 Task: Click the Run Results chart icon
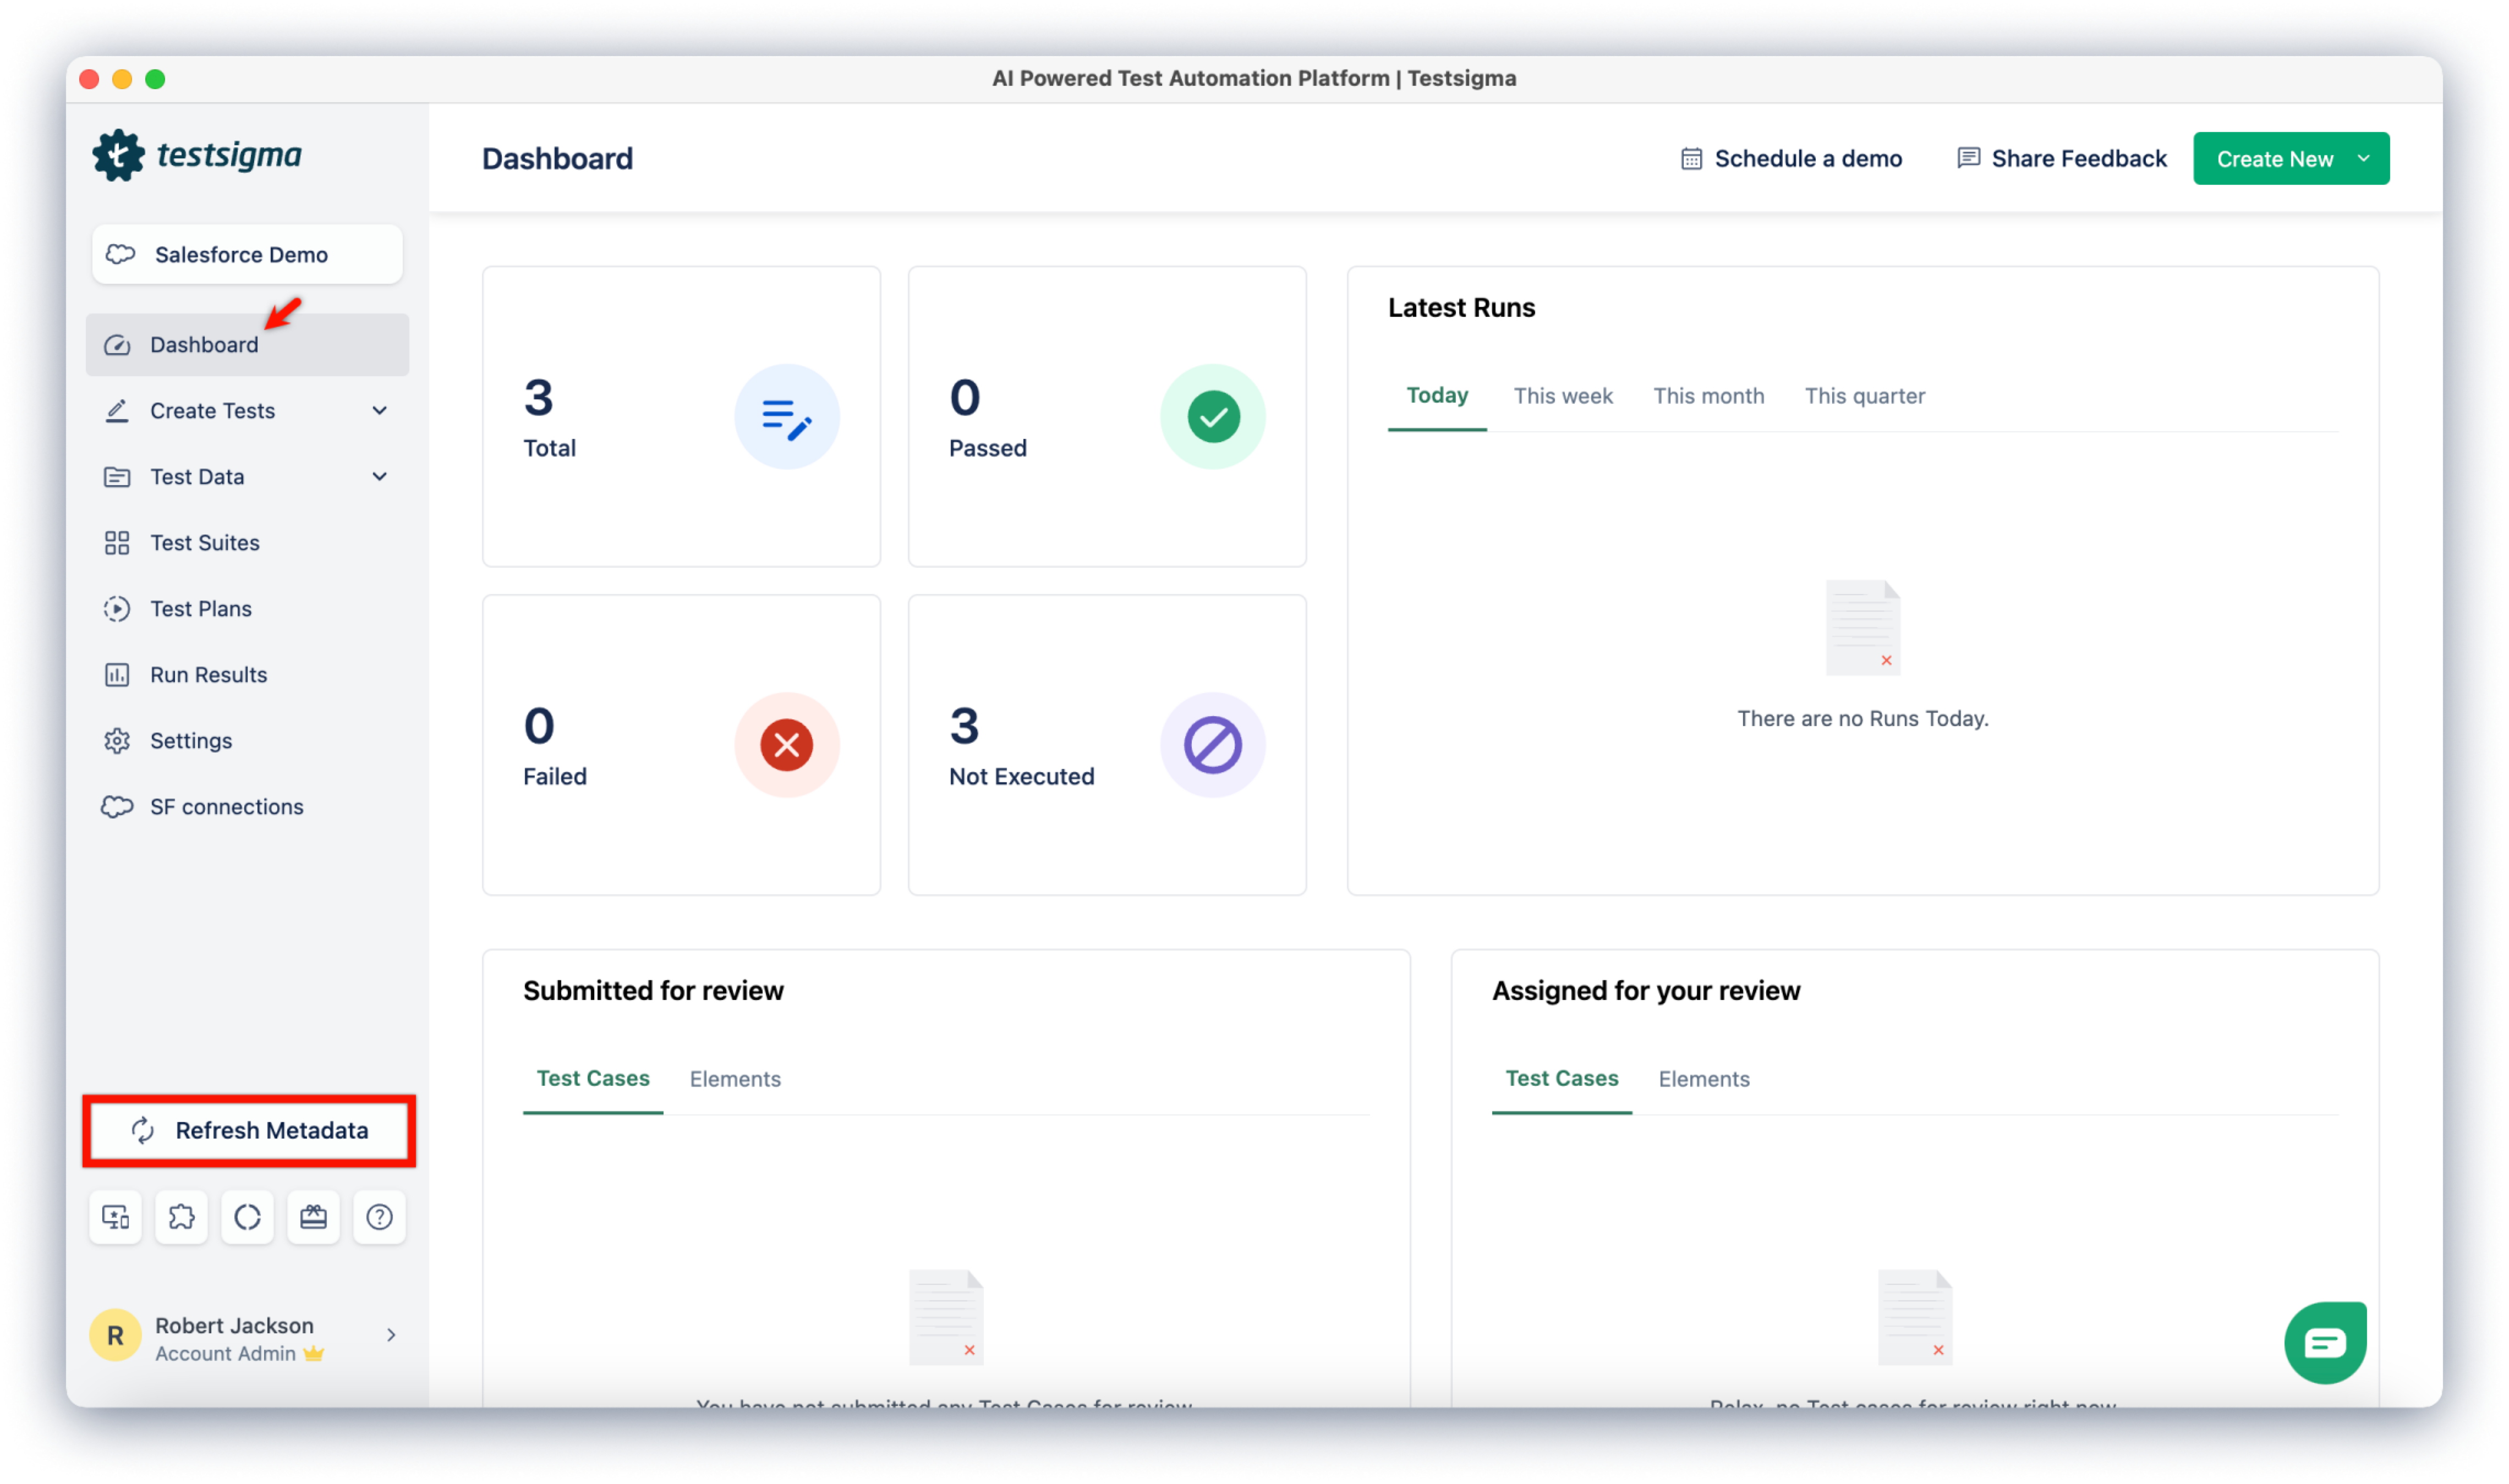pyautogui.click(x=117, y=675)
